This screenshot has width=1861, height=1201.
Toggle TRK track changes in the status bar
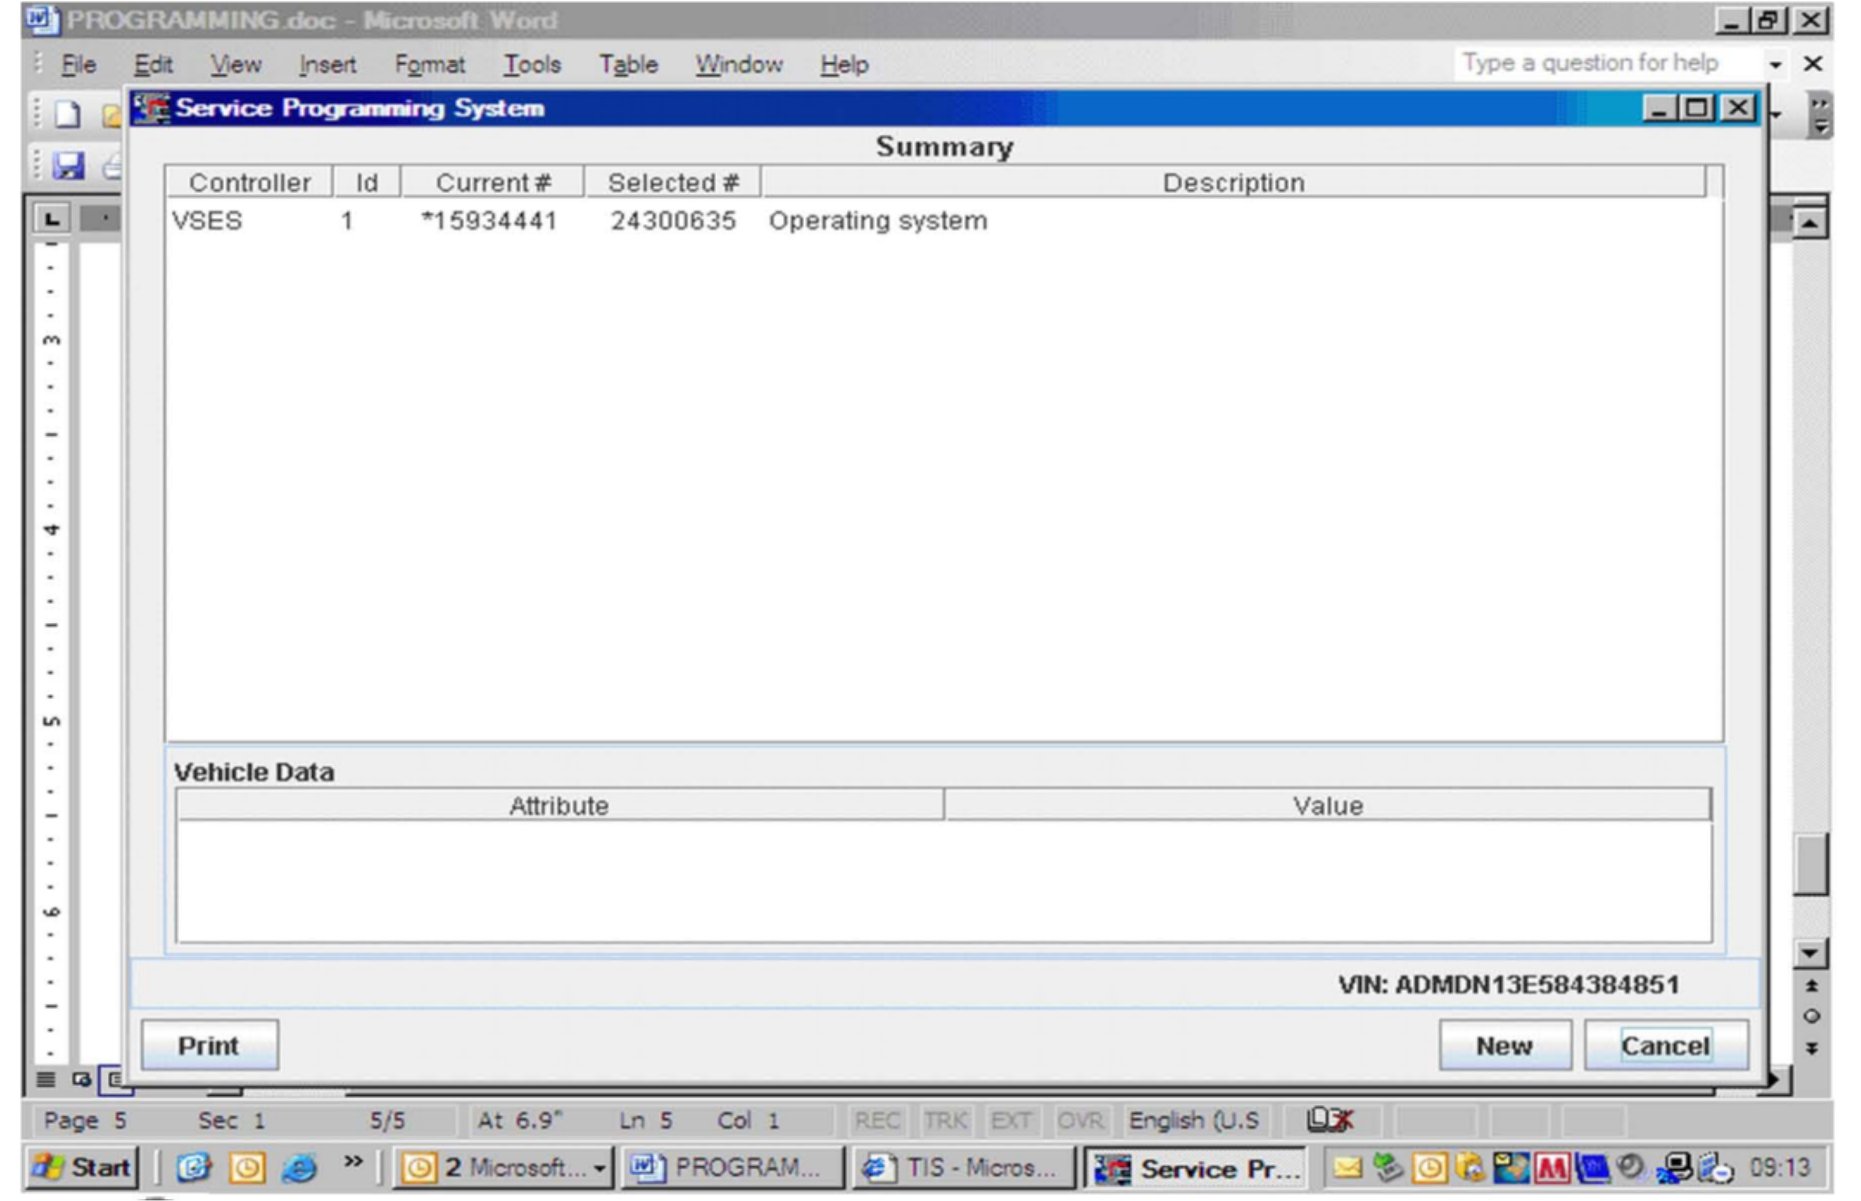945,1121
